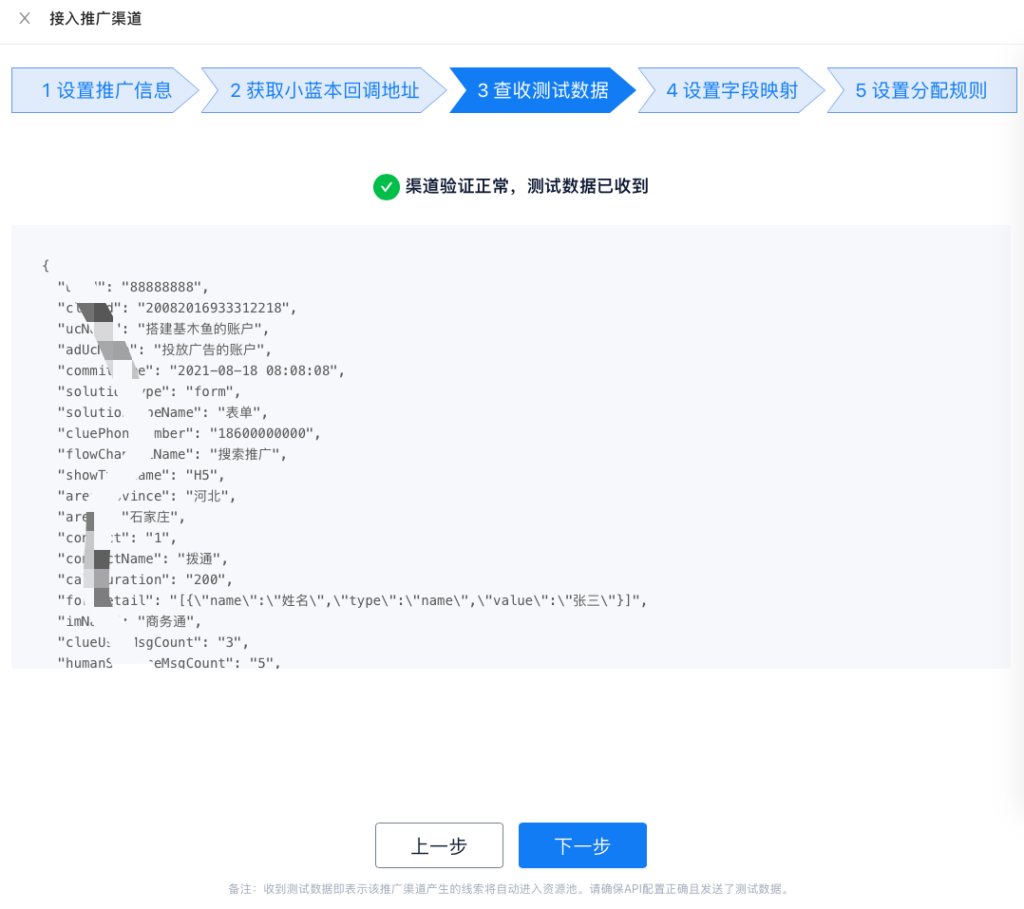1024x909 pixels.
Task: Click the 接入推广渠道 dialog title
Action: (x=96, y=19)
